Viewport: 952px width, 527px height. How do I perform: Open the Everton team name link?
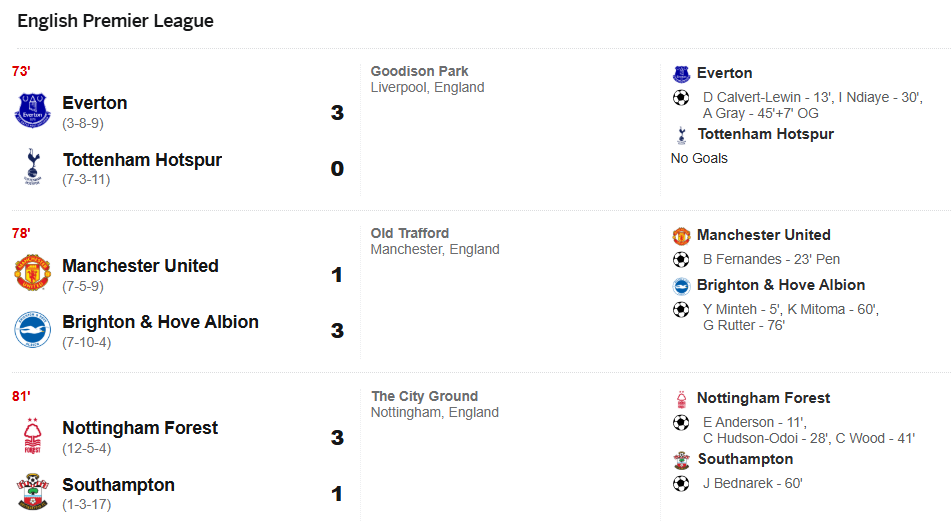pos(95,103)
